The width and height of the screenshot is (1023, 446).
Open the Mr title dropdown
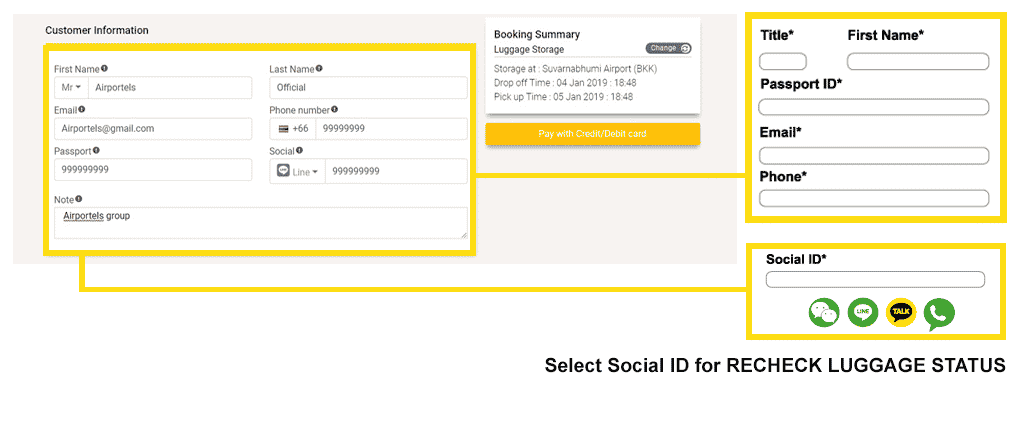pos(71,87)
